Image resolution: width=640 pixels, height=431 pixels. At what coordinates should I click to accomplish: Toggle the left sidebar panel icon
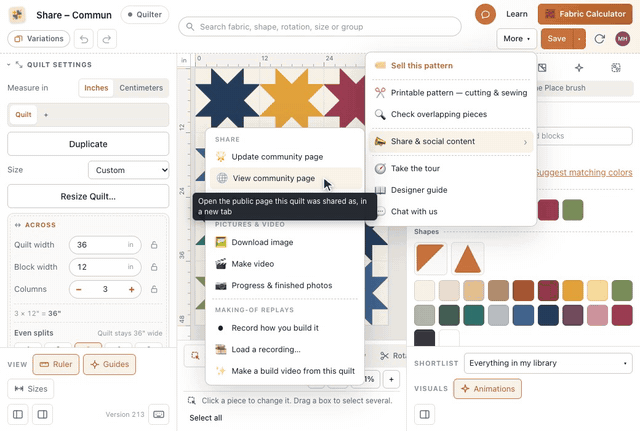tap(18, 414)
